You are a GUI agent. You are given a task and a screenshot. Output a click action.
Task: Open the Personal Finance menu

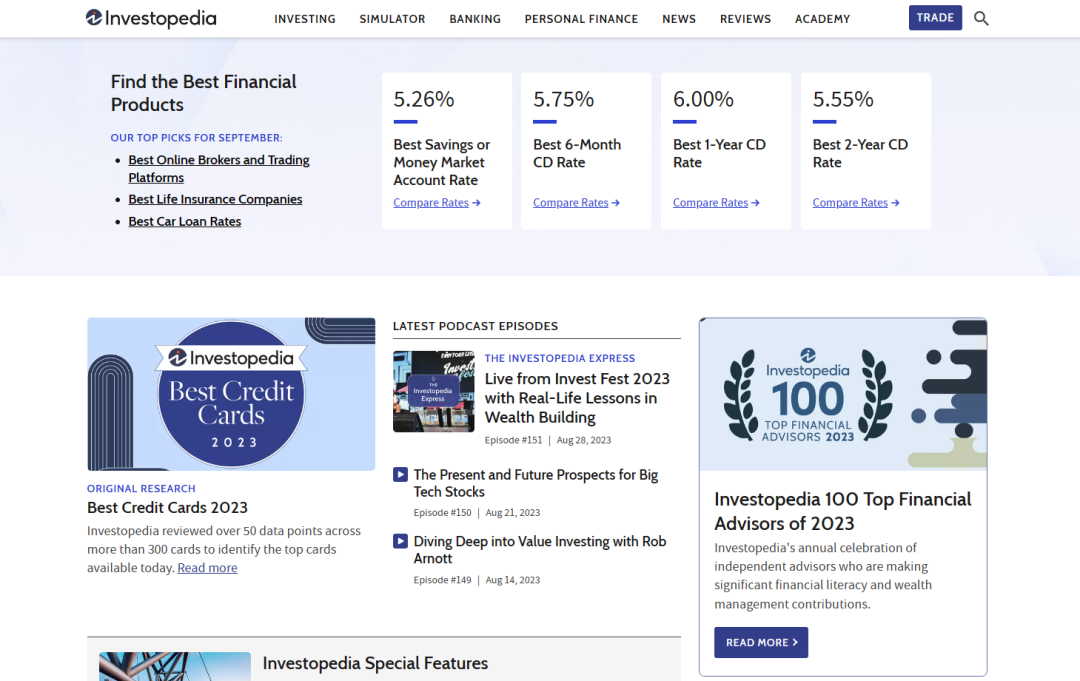click(581, 19)
